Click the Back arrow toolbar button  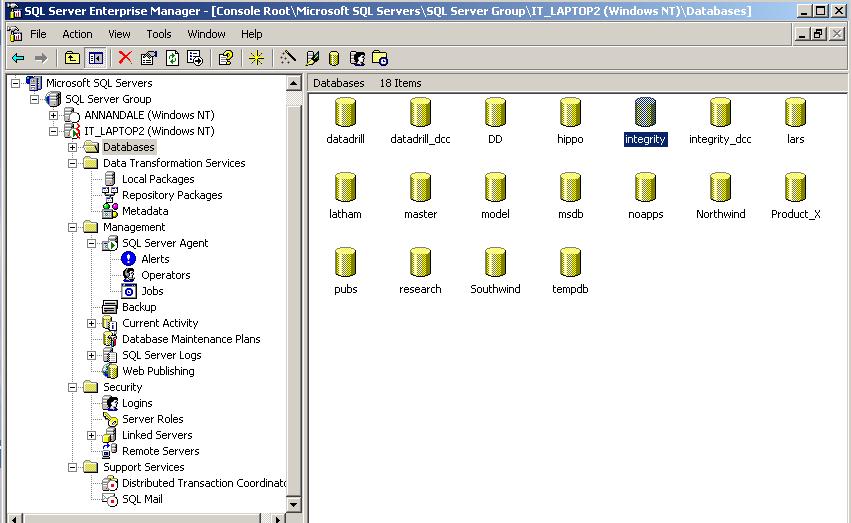click(x=18, y=58)
